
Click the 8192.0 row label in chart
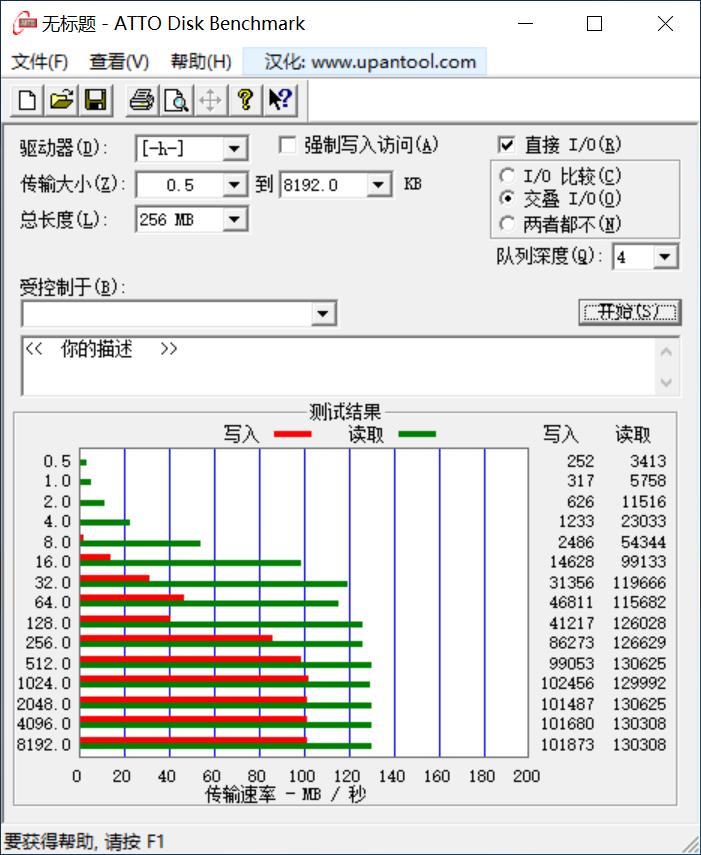tap(44, 744)
